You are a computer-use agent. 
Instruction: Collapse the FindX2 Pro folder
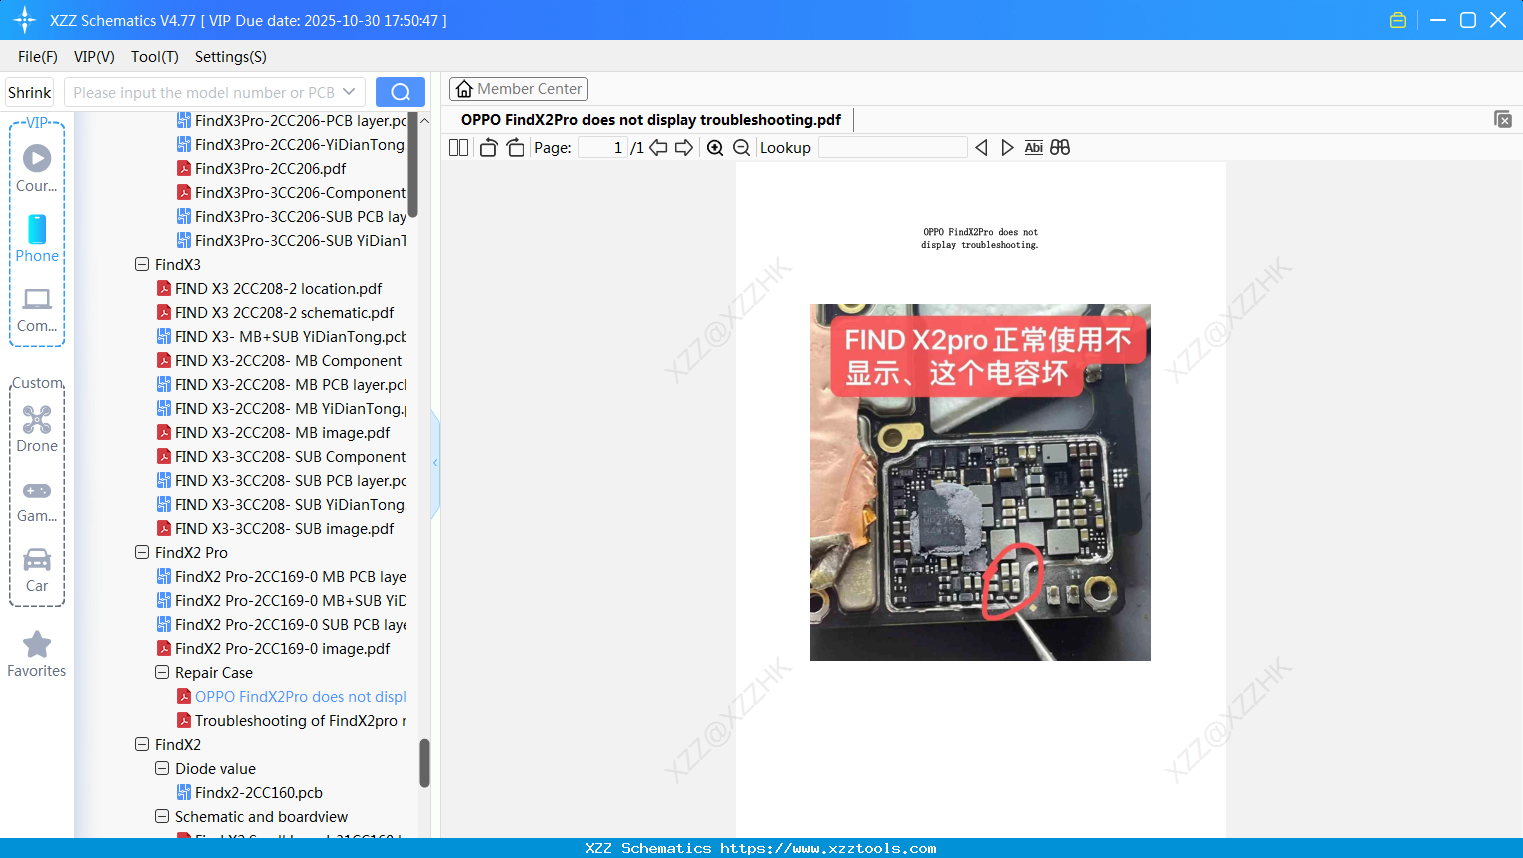click(x=142, y=553)
